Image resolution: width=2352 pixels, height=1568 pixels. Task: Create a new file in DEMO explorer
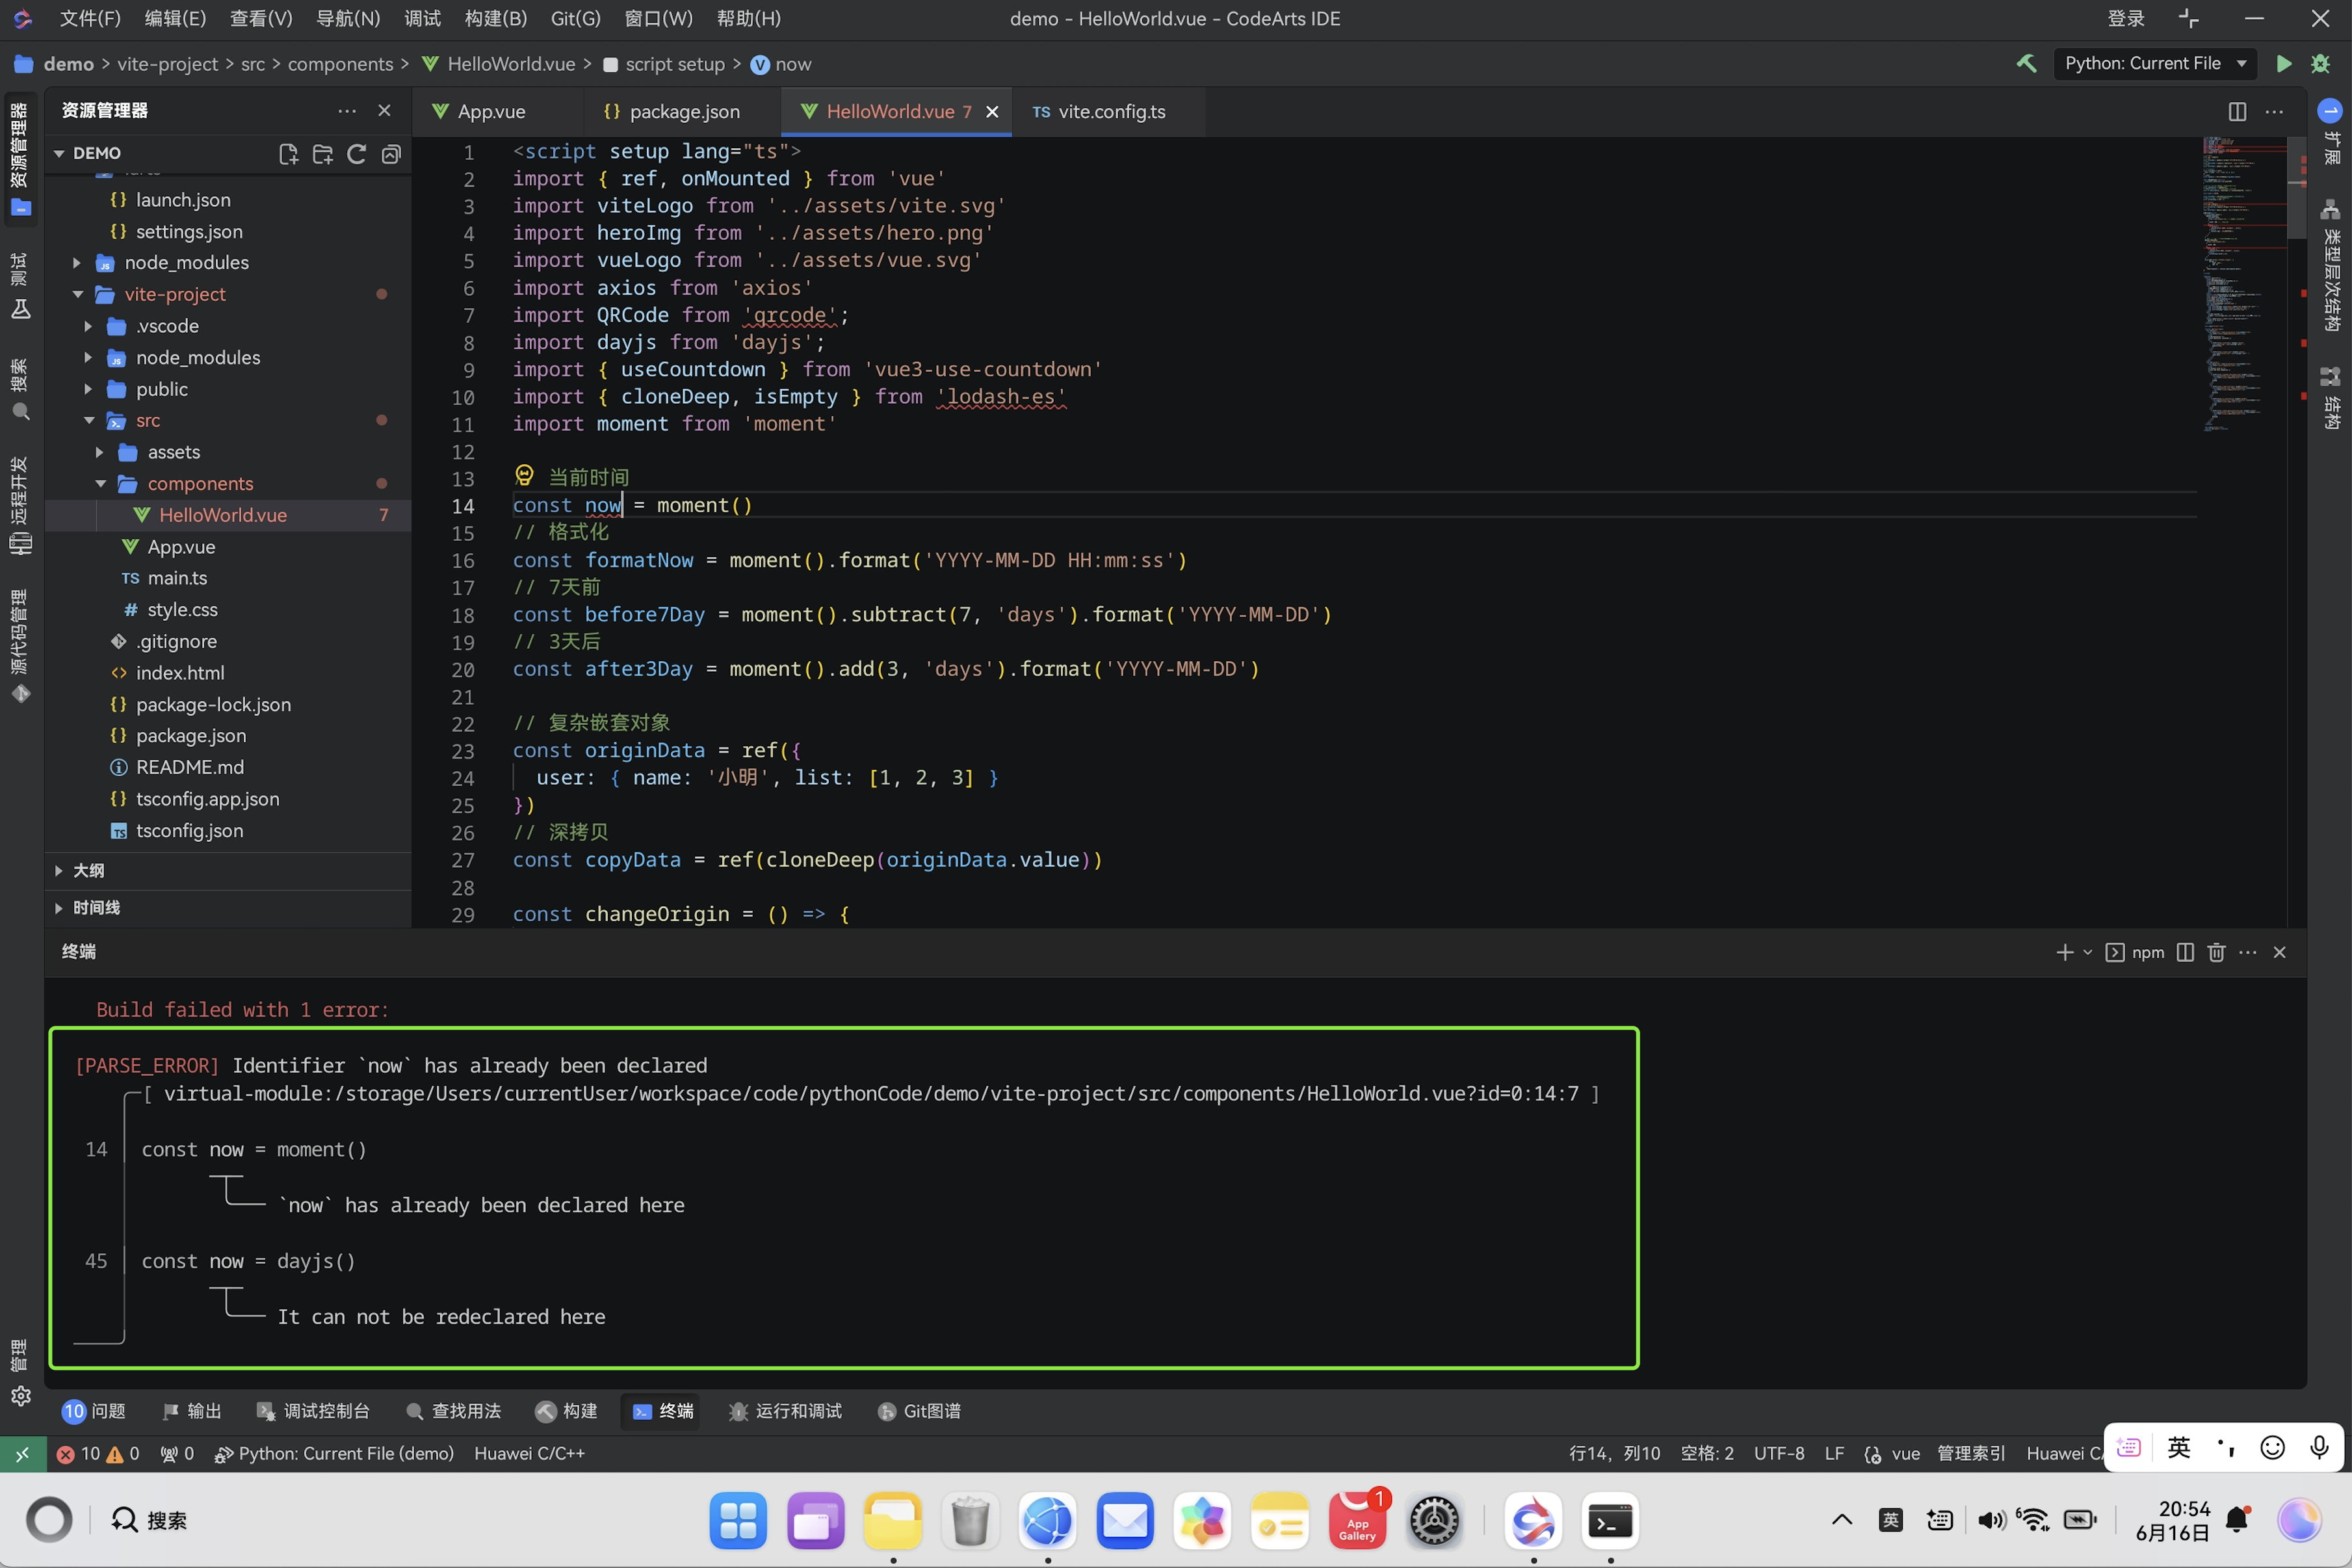288,154
